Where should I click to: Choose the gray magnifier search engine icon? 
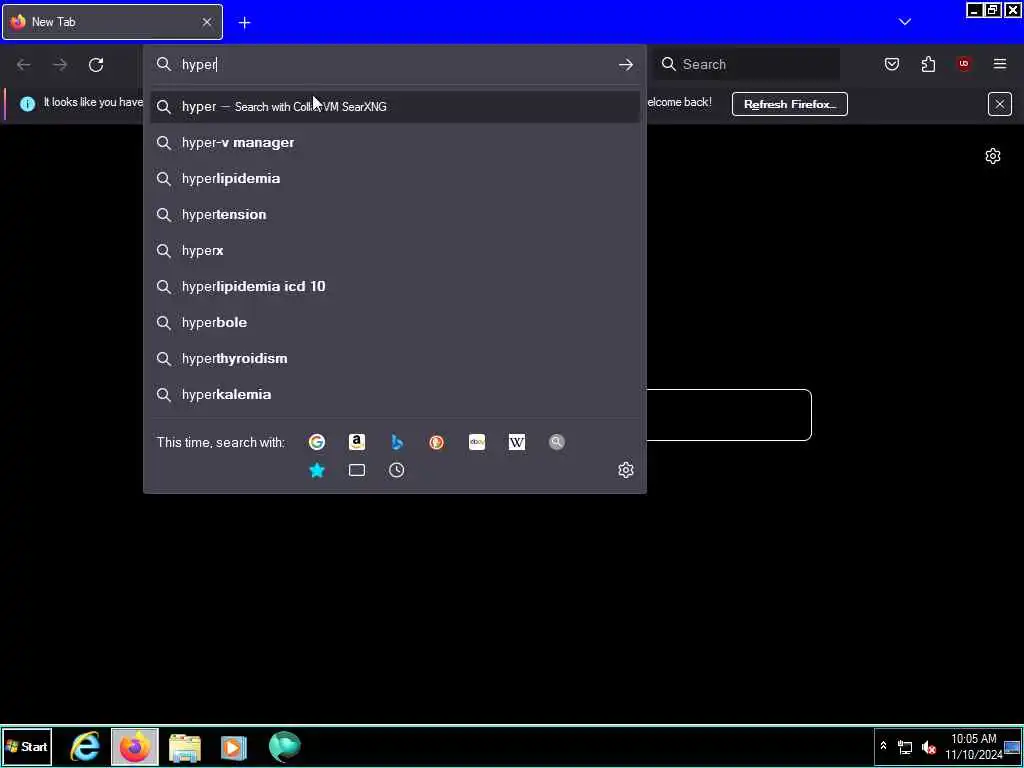coord(556,442)
